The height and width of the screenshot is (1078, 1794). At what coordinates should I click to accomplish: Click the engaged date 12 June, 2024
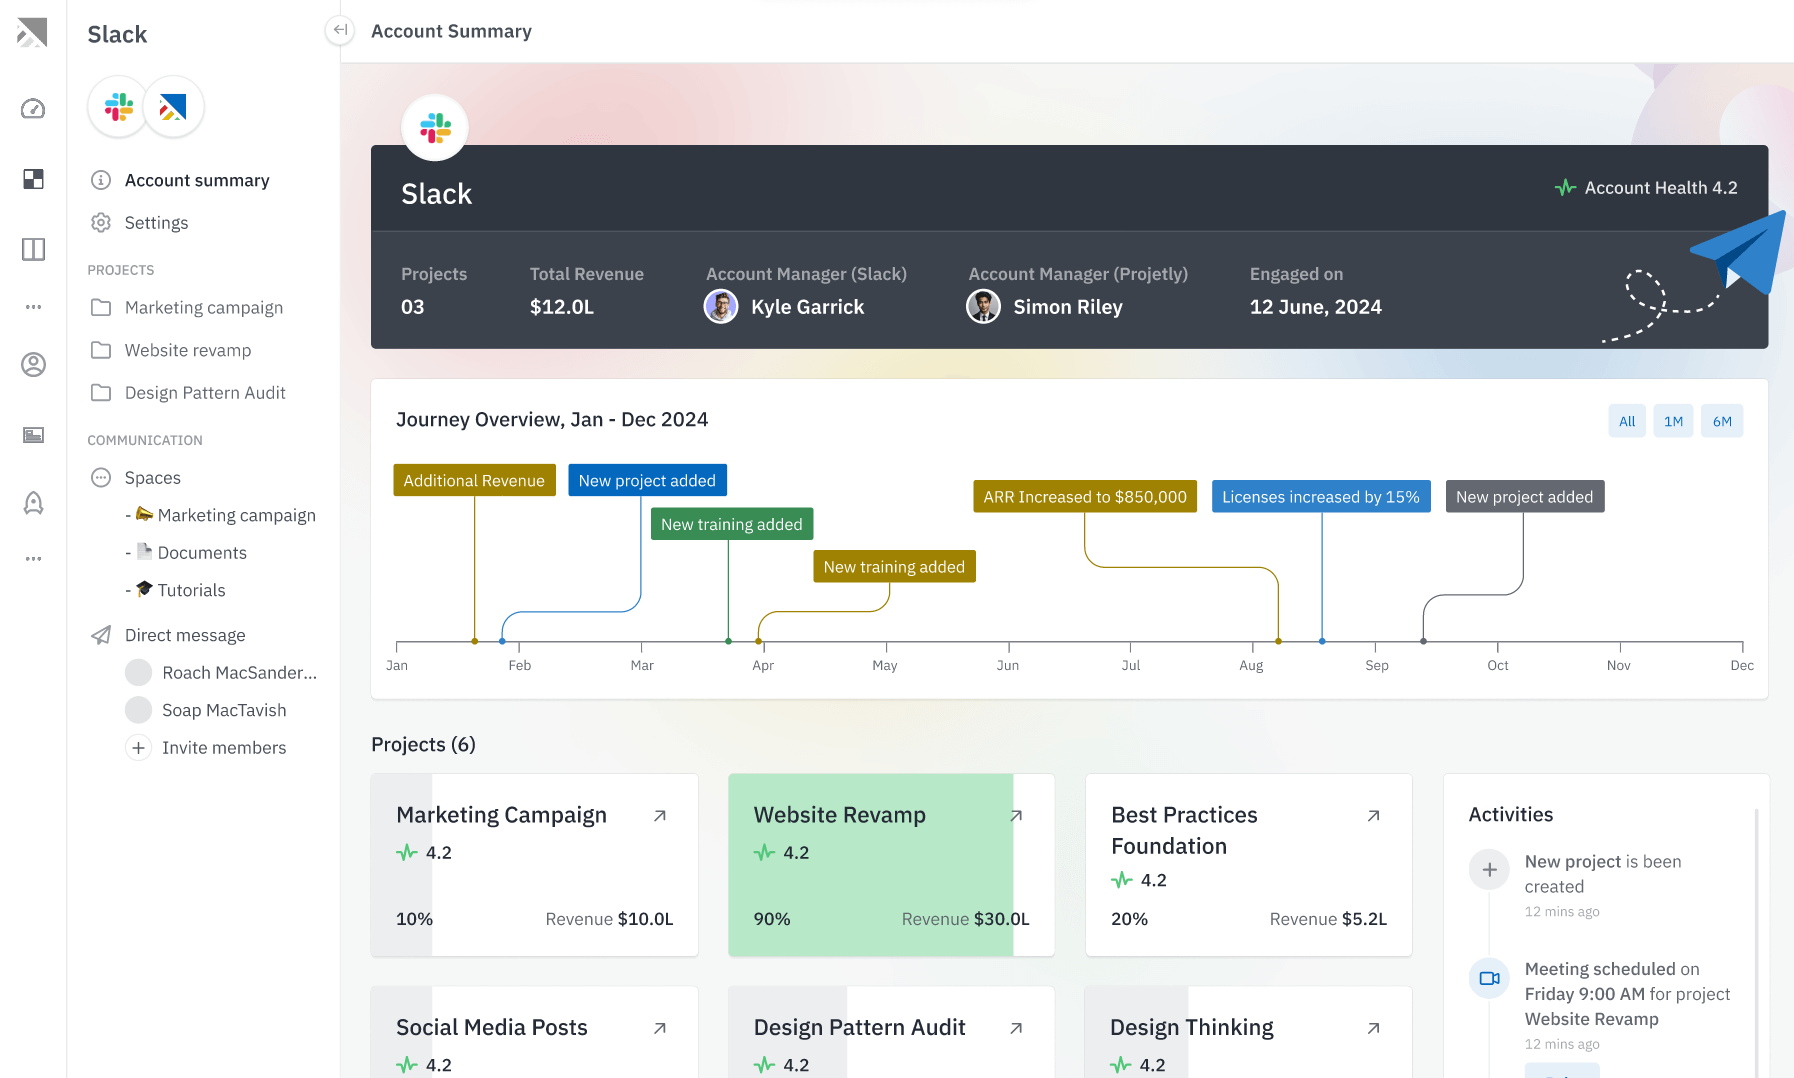pos(1316,307)
